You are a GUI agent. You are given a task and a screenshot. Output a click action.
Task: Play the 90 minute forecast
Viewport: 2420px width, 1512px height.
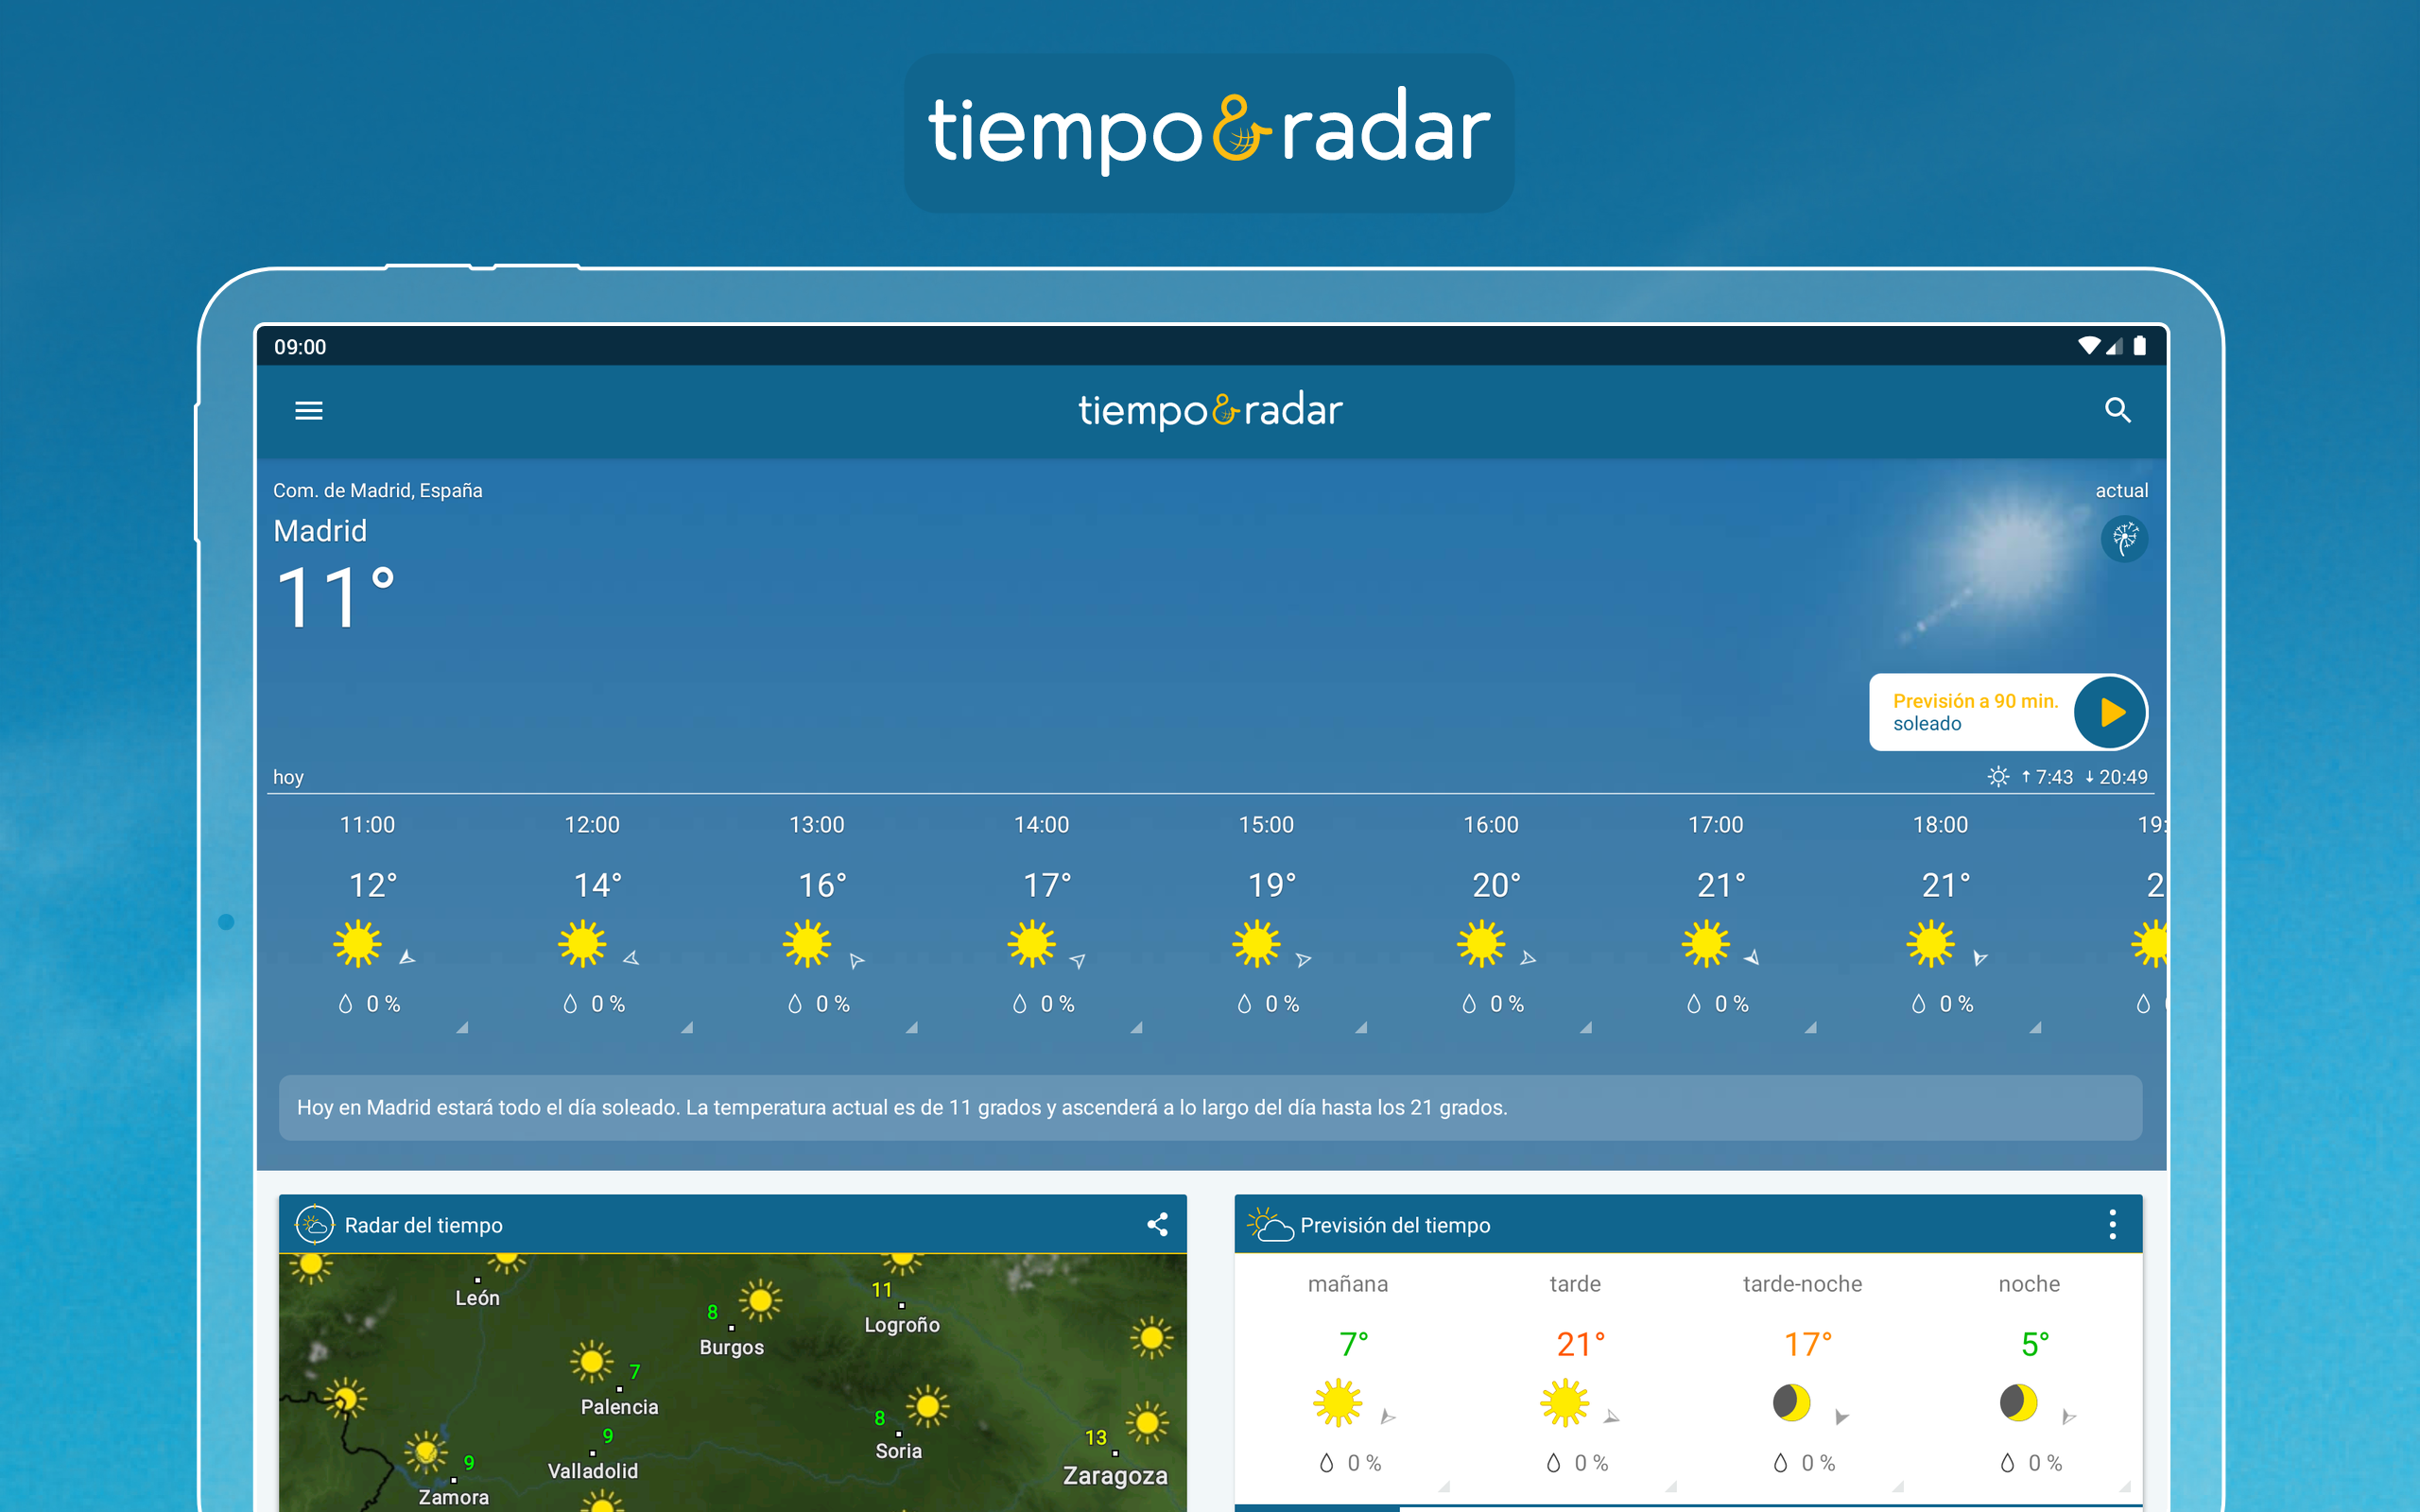[x=2110, y=712]
